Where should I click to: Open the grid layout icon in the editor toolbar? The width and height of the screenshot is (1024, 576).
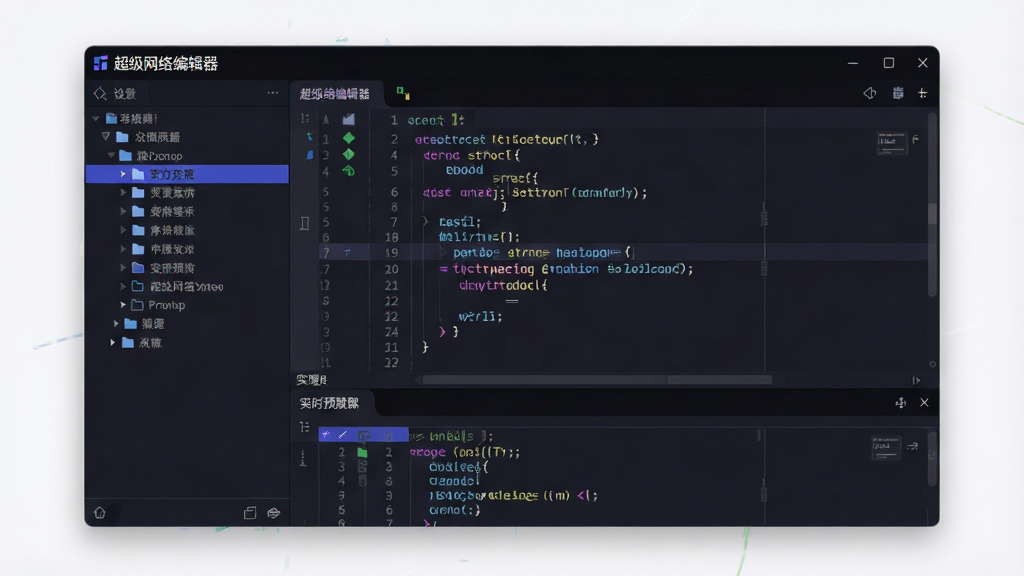[898, 93]
